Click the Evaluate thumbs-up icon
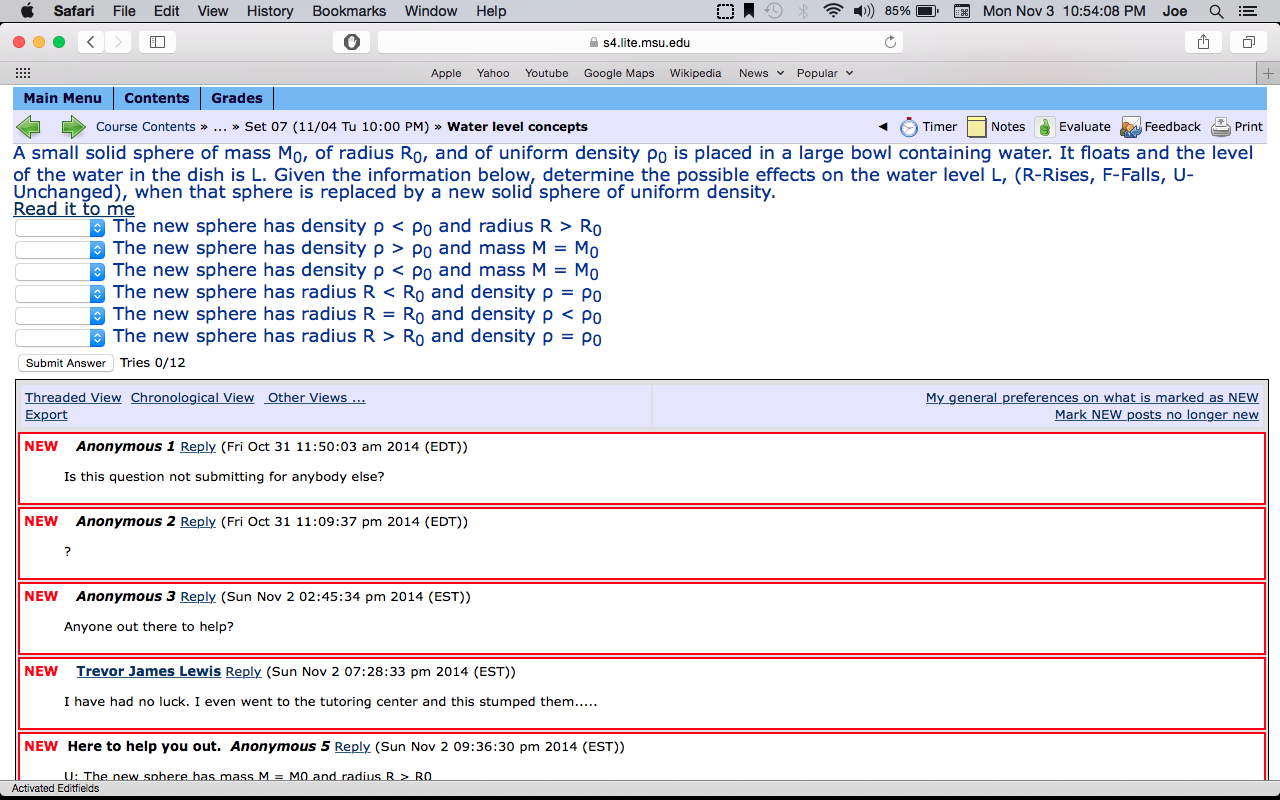The width and height of the screenshot is (1280, 800). tap(1044, 127)
